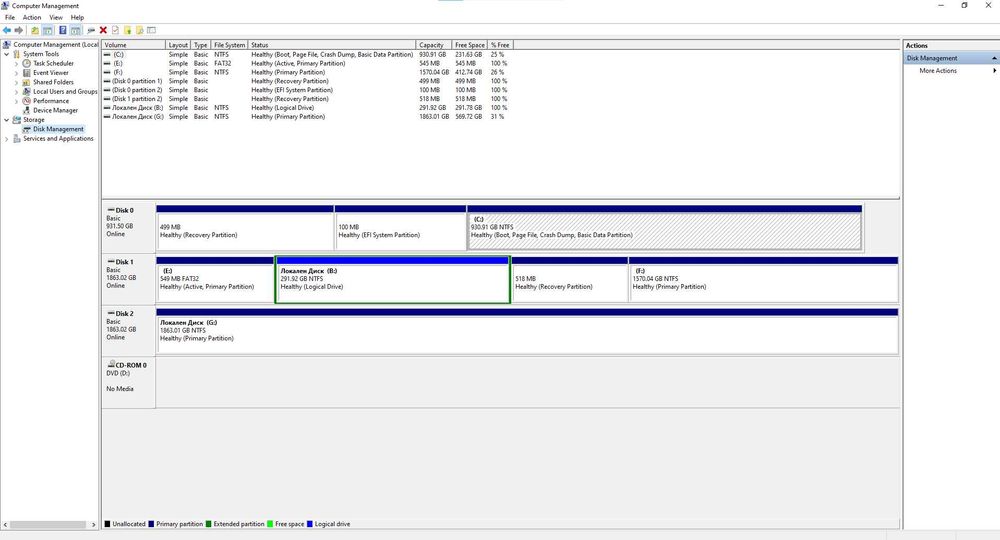This screenshot has width=1000, height=540.
Task: Select the (F:) volume row in list
Action: tap(309, 73)
